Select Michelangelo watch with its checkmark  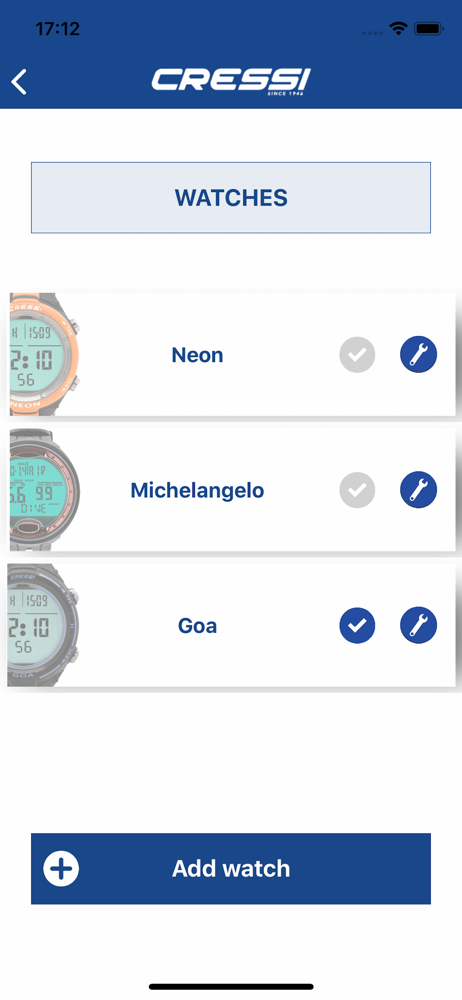357,490
